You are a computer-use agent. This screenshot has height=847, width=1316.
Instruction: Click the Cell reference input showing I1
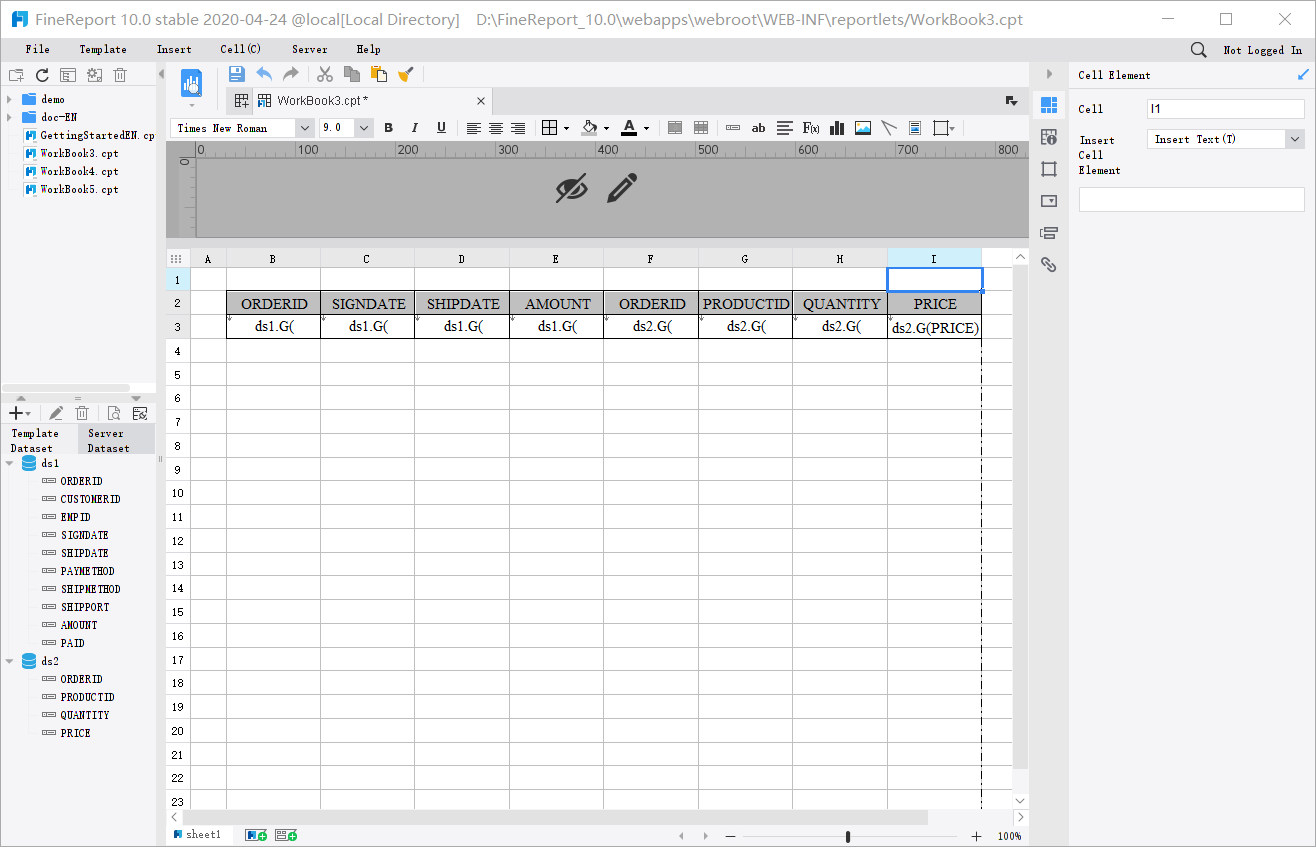1225,108
